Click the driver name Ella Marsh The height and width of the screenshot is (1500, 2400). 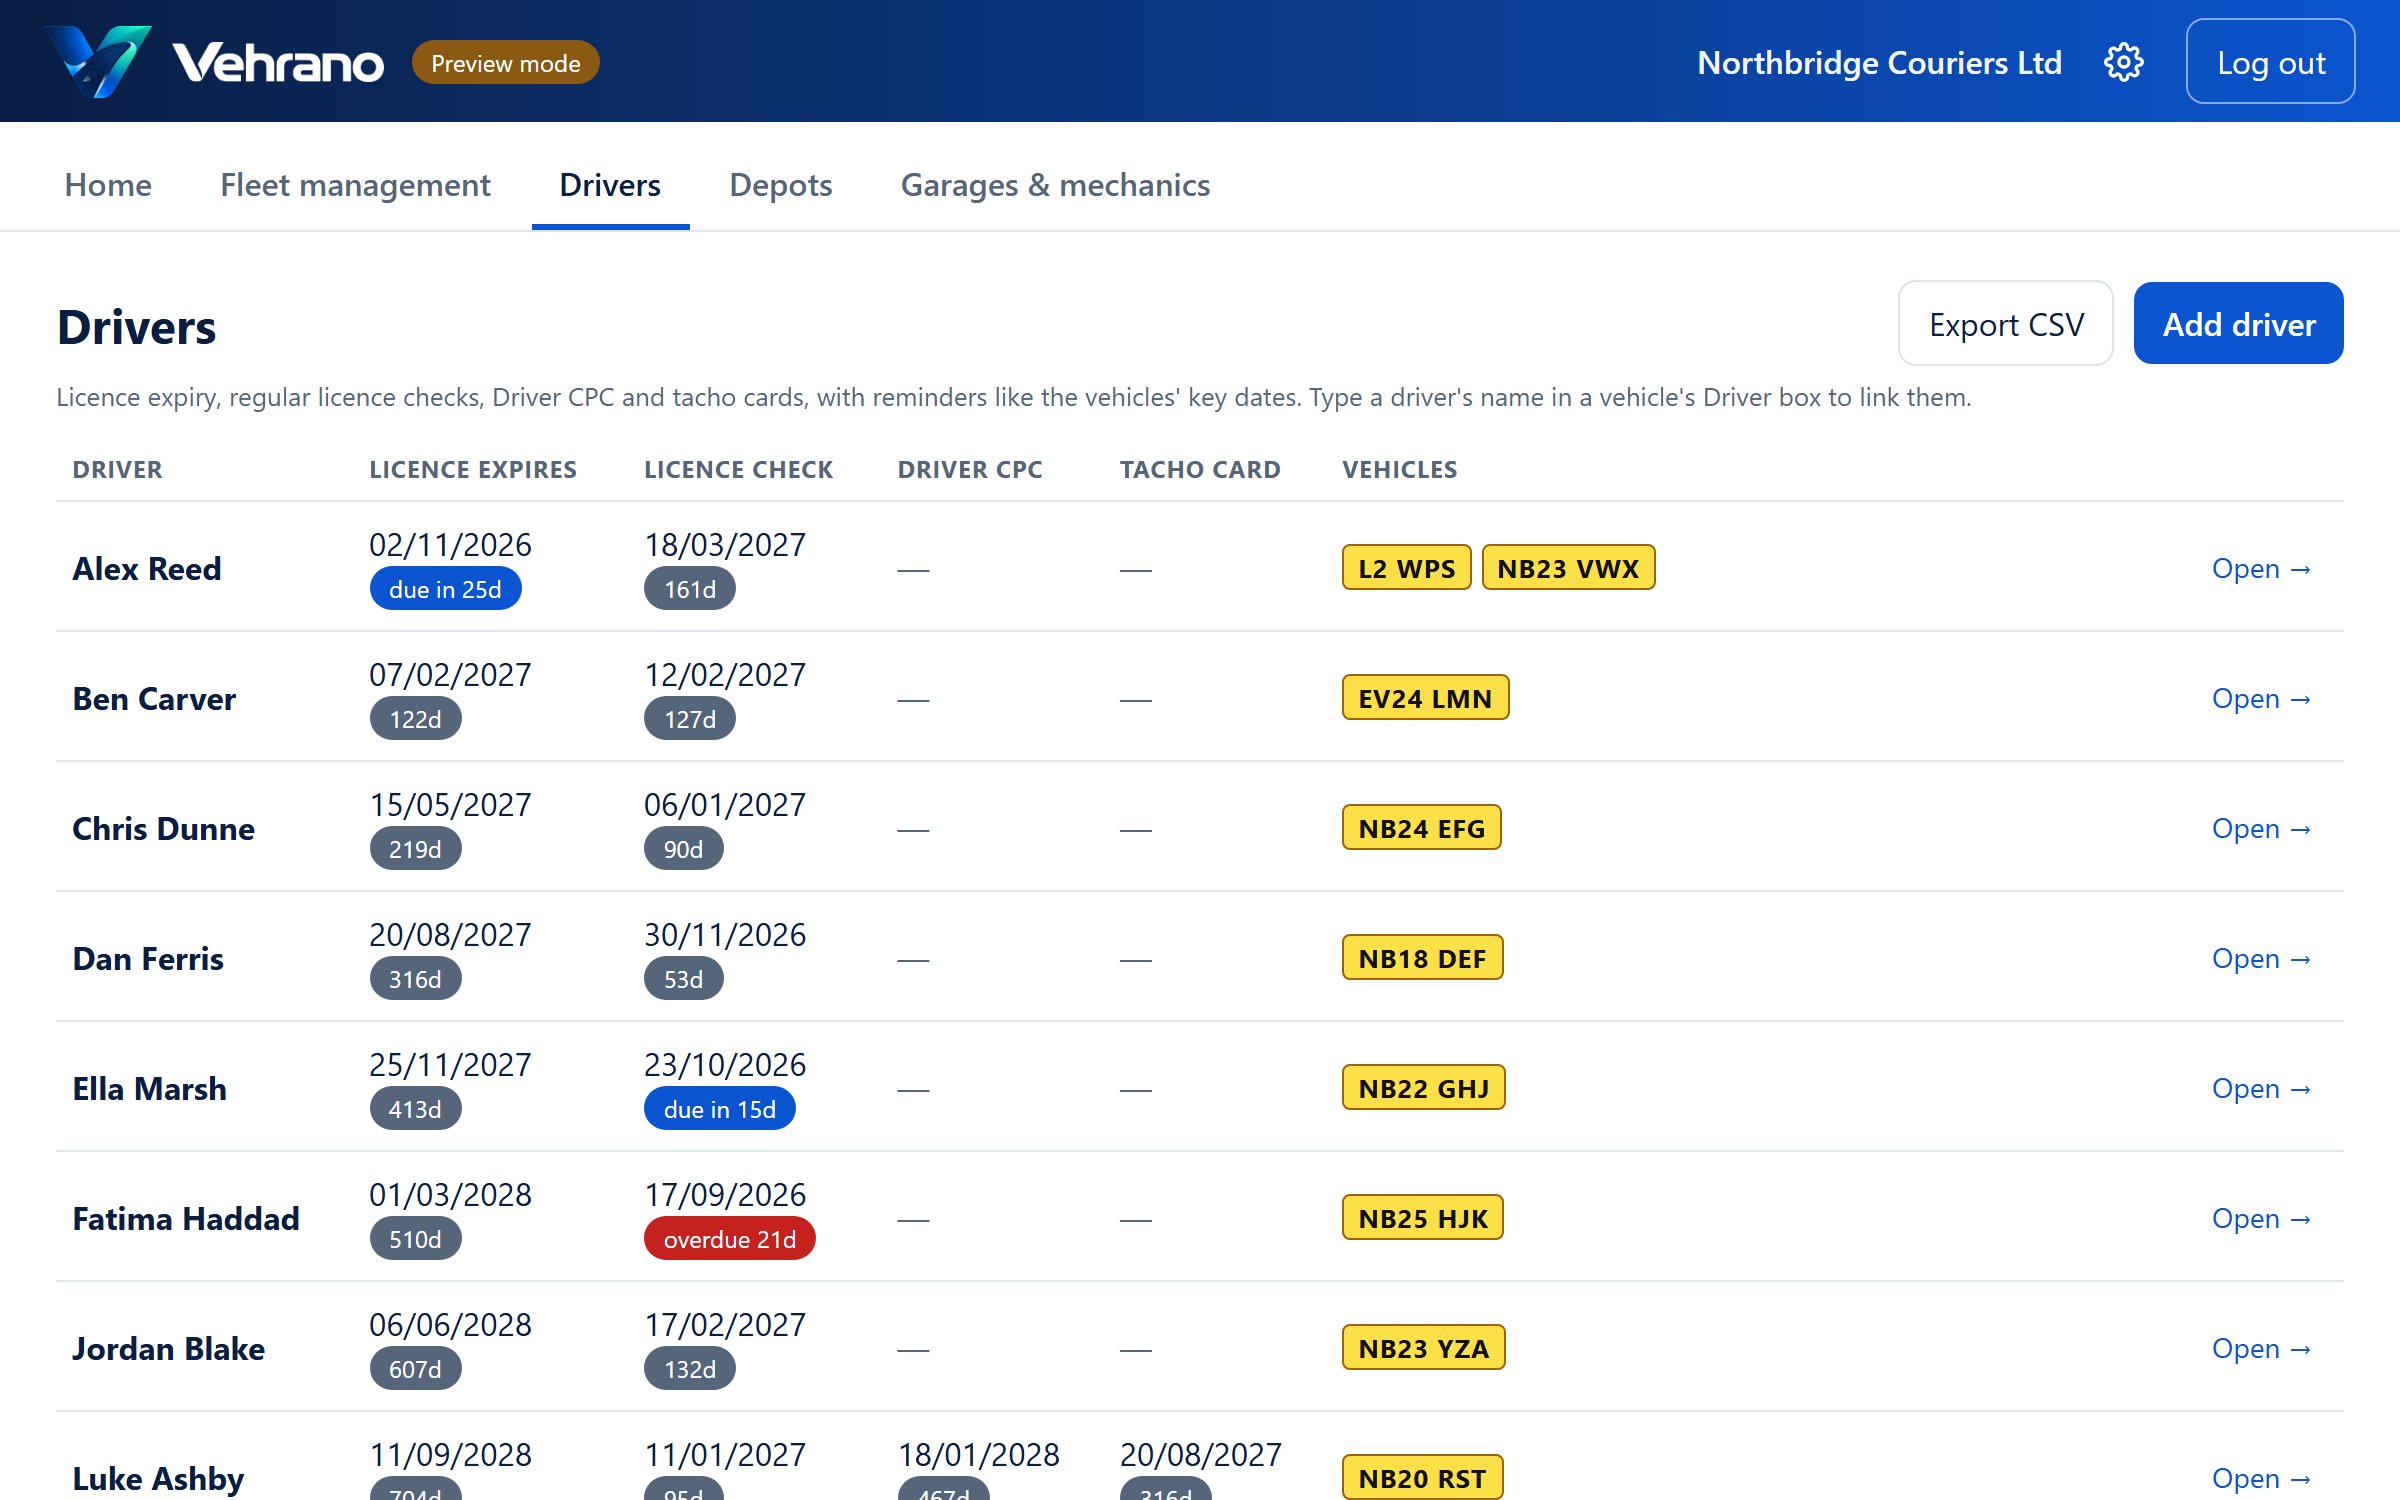point(150,1088)
